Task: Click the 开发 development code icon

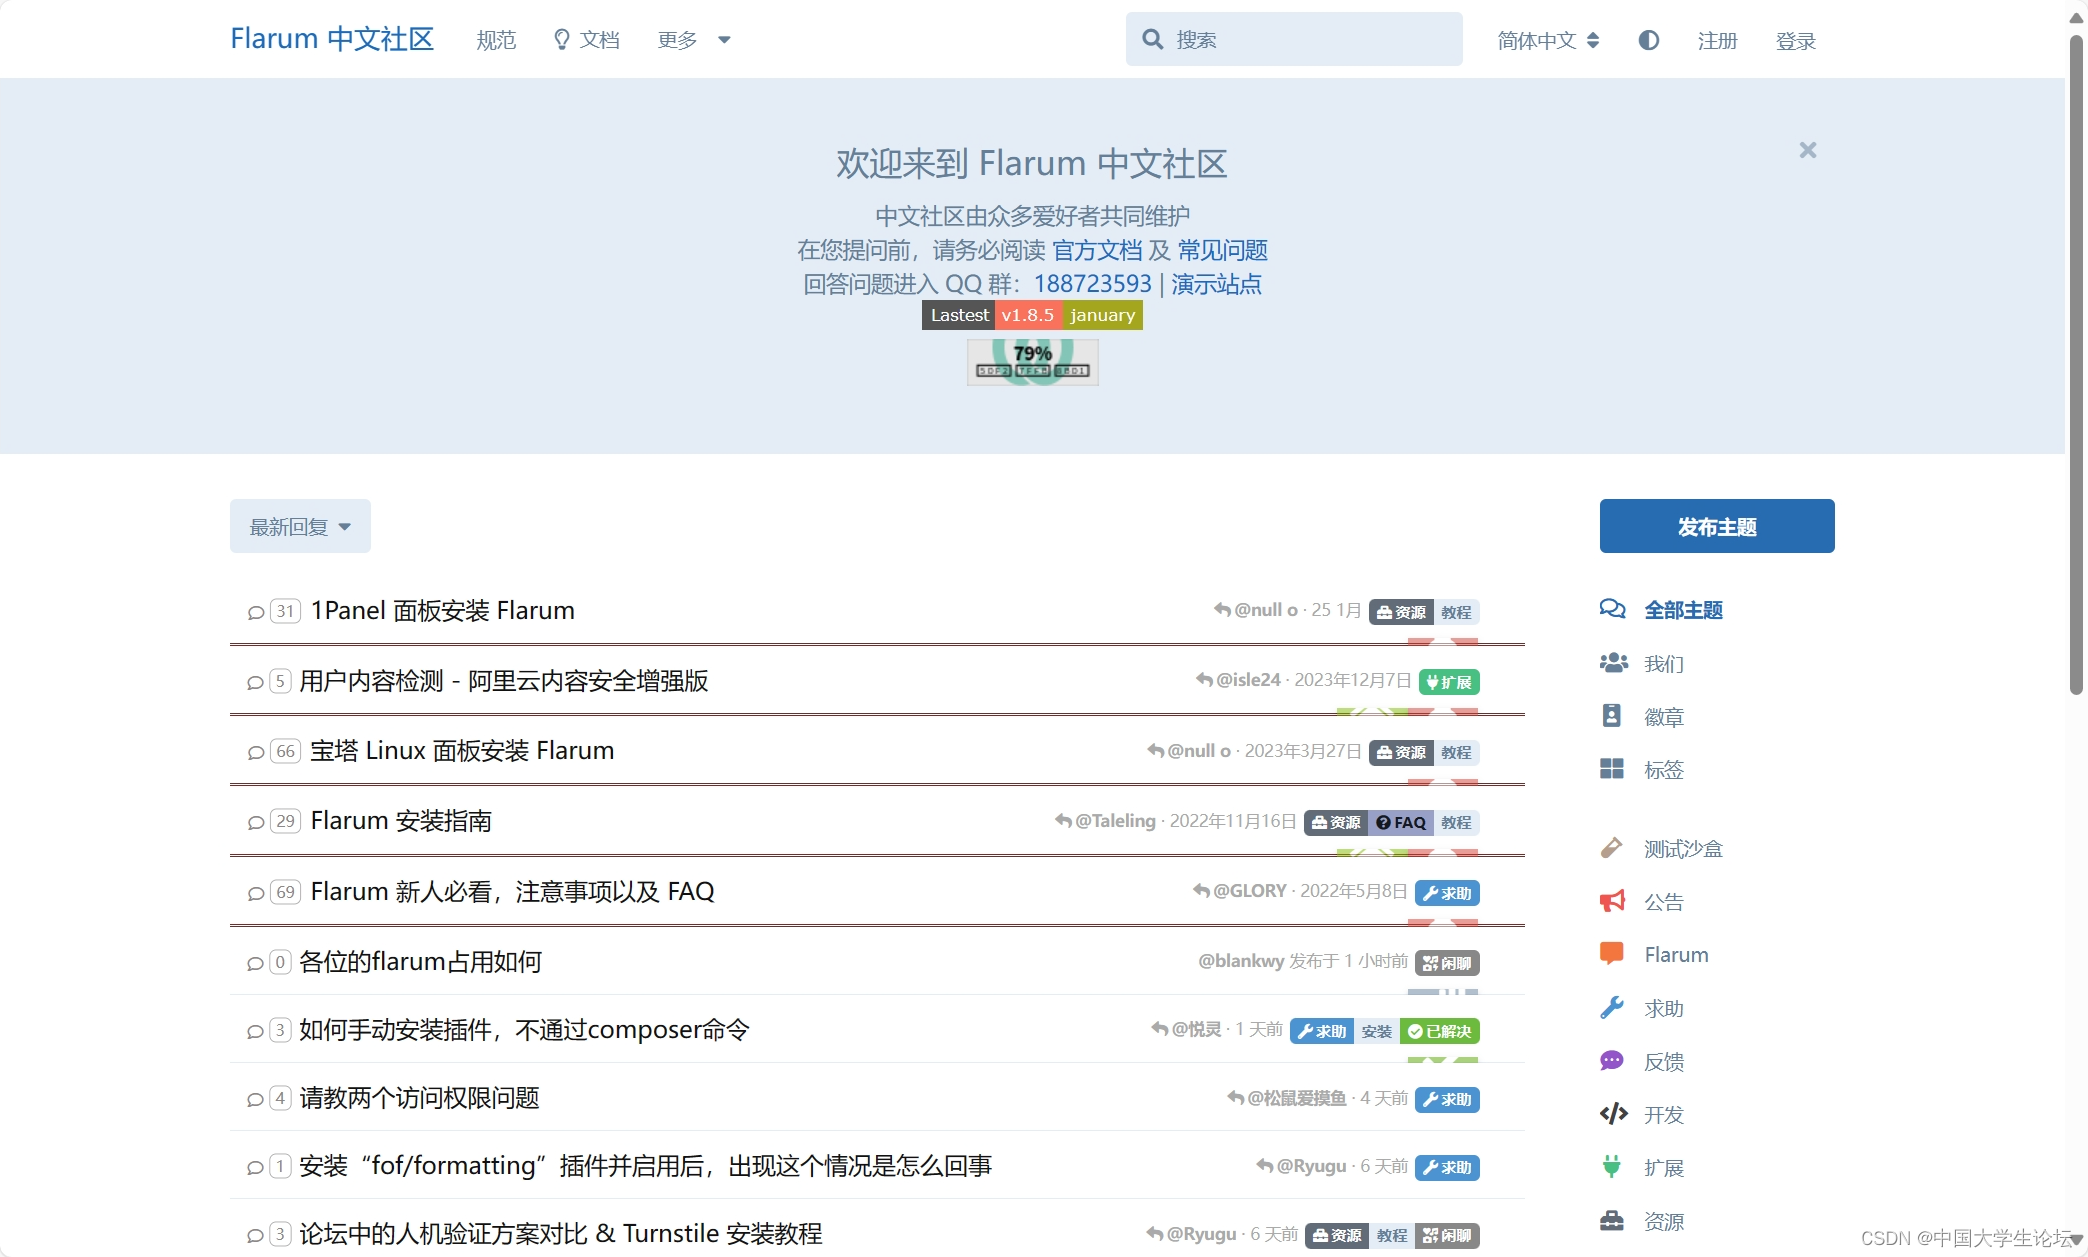Action: point(1612,1114)
